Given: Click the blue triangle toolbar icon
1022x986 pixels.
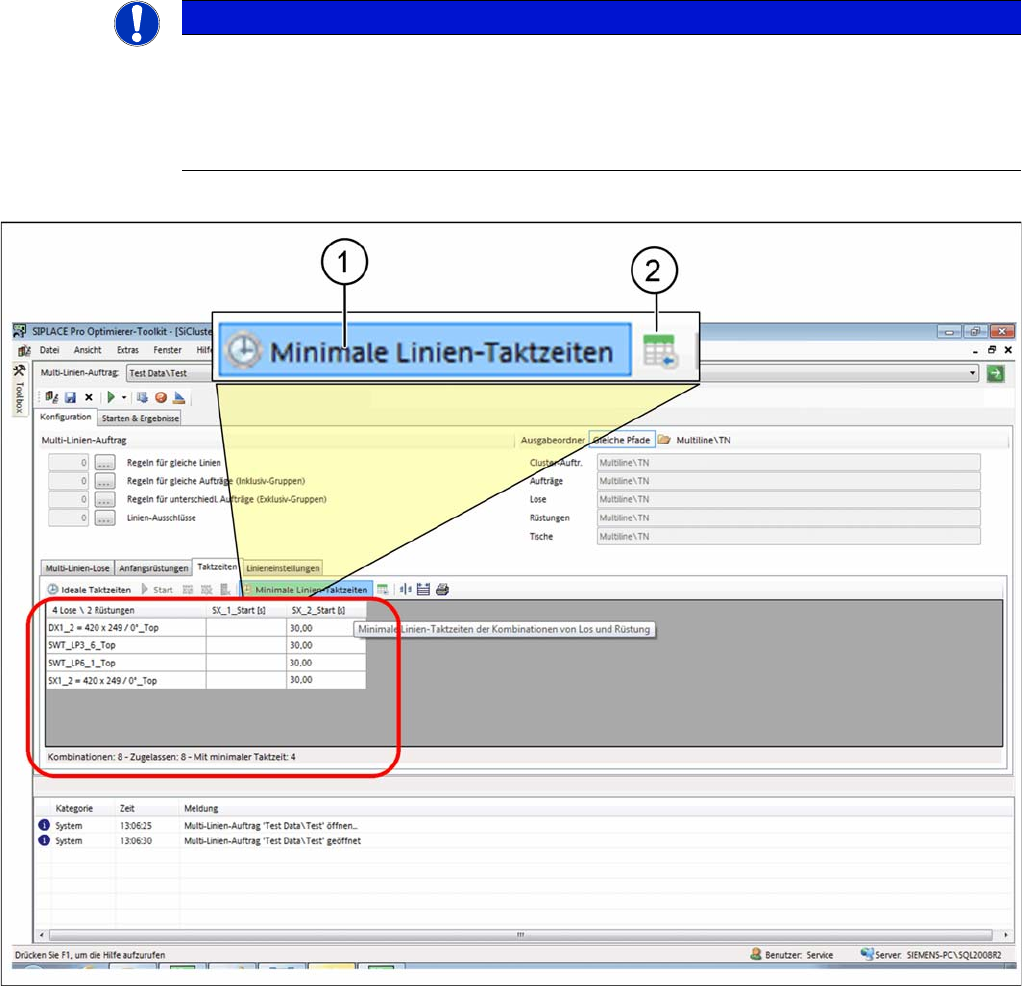Looking at the screenshot, I should [179, 397].
